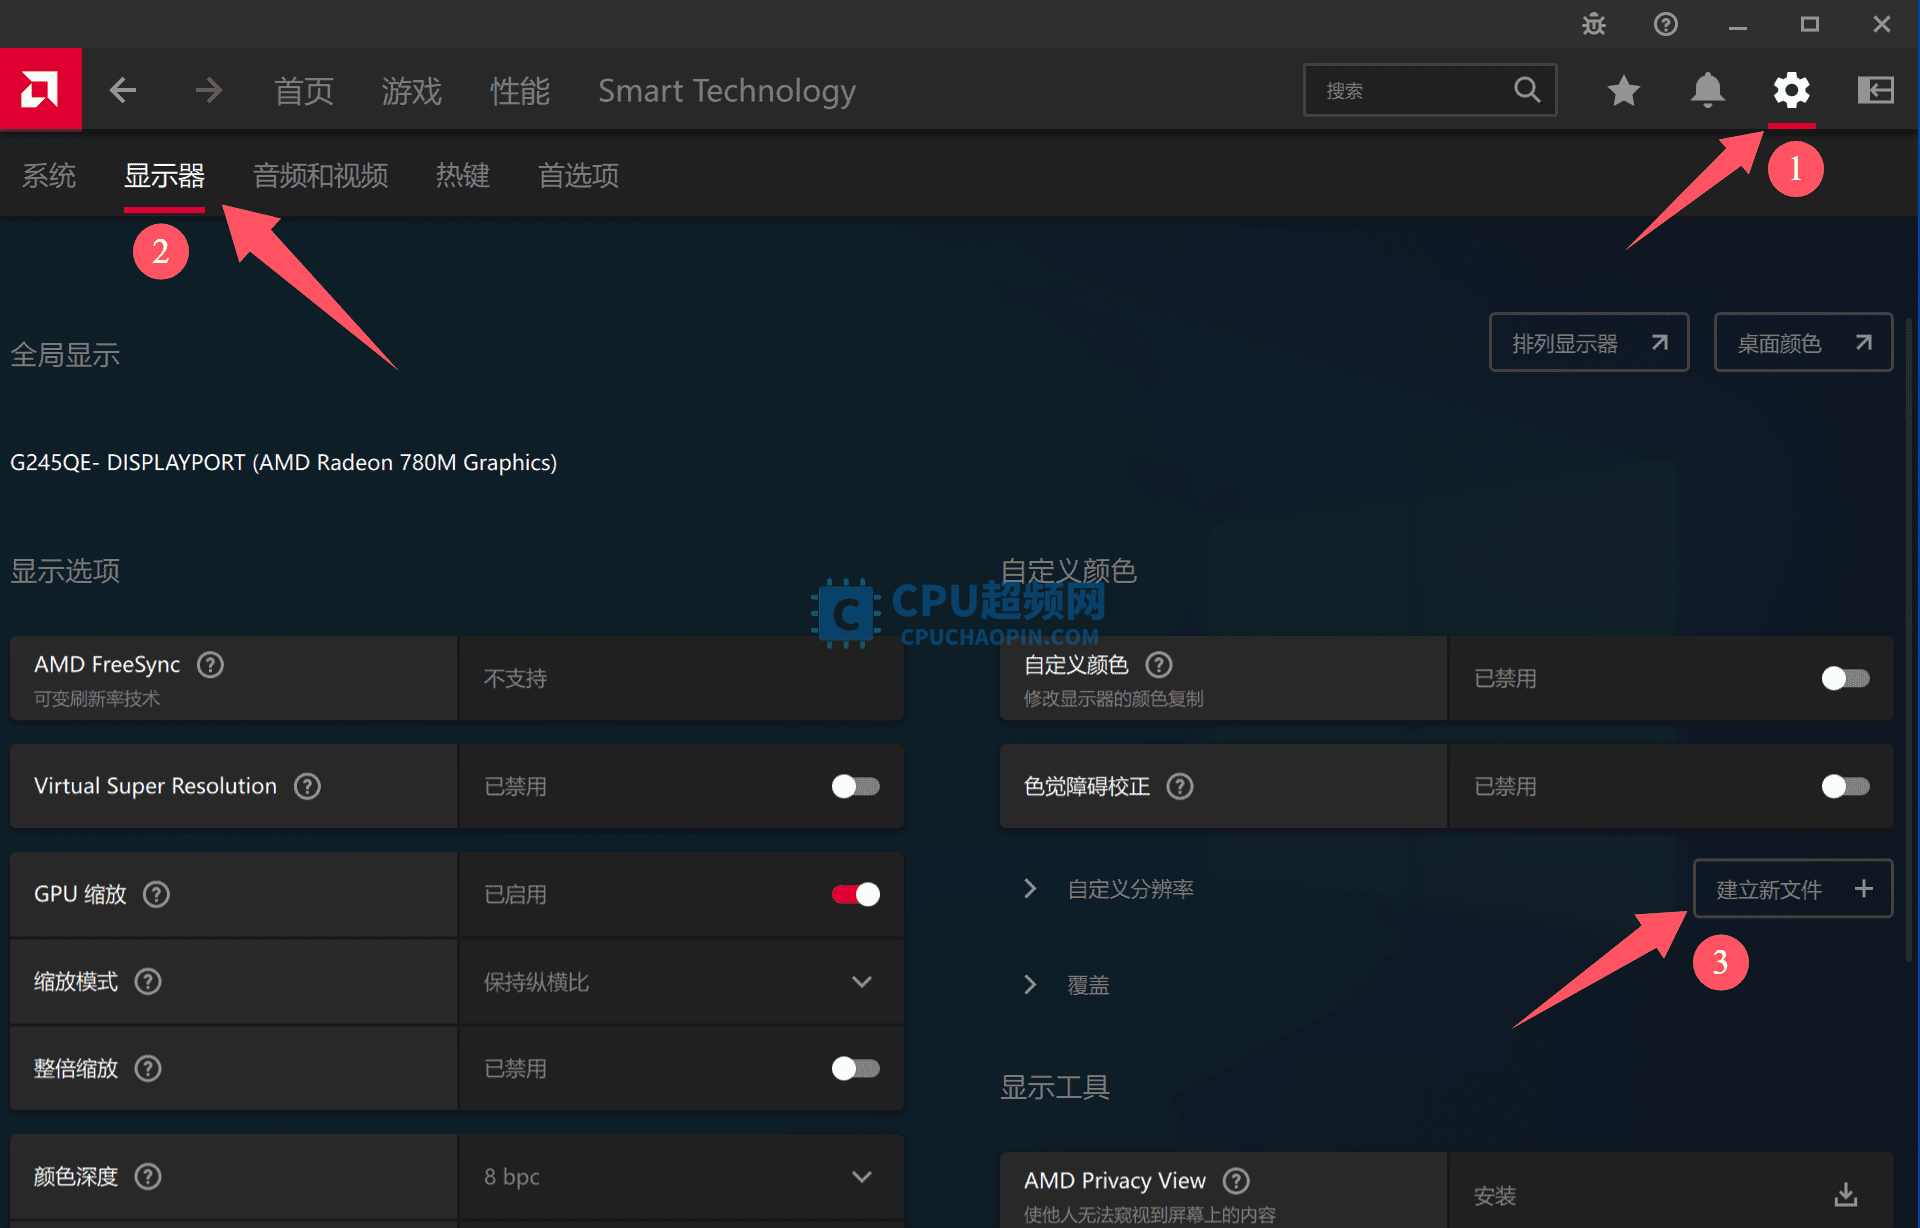Click 不支持 FreeSync status text
The image size is (1920, 1228).
(x=515, y=679)
